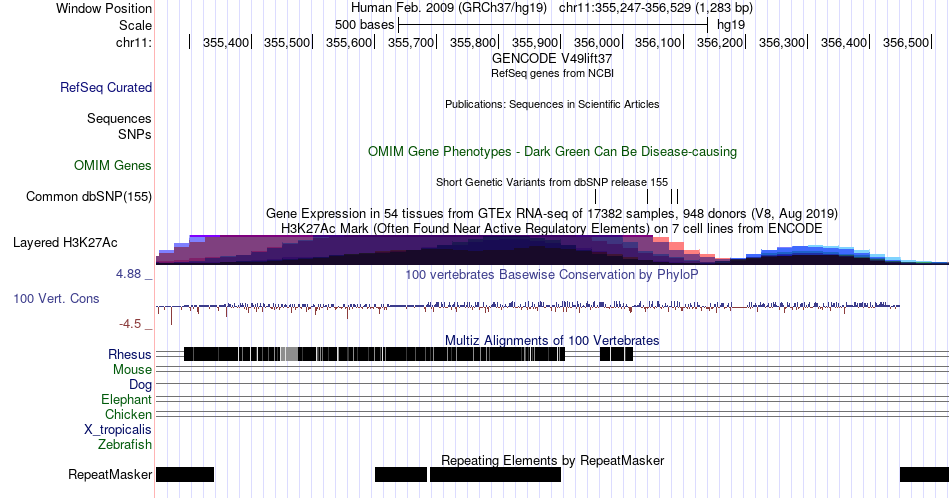Click the 500 bases scale bar
Screen dimensions: 950x498
pyautogui.click(x=553, y=25)
